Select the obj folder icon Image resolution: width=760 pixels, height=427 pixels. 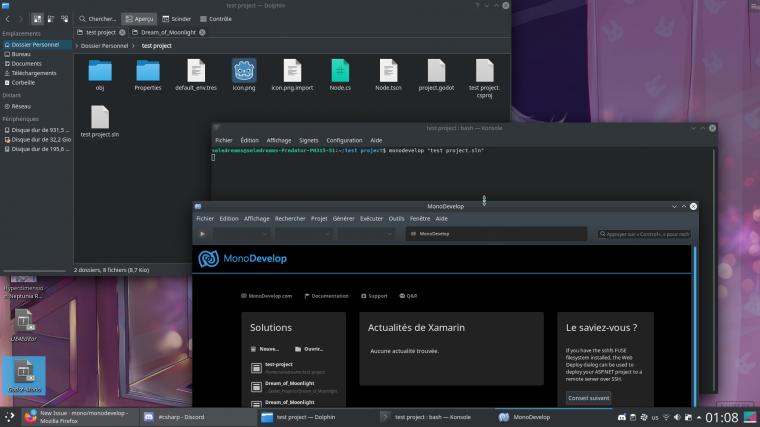tap(100, 71)
